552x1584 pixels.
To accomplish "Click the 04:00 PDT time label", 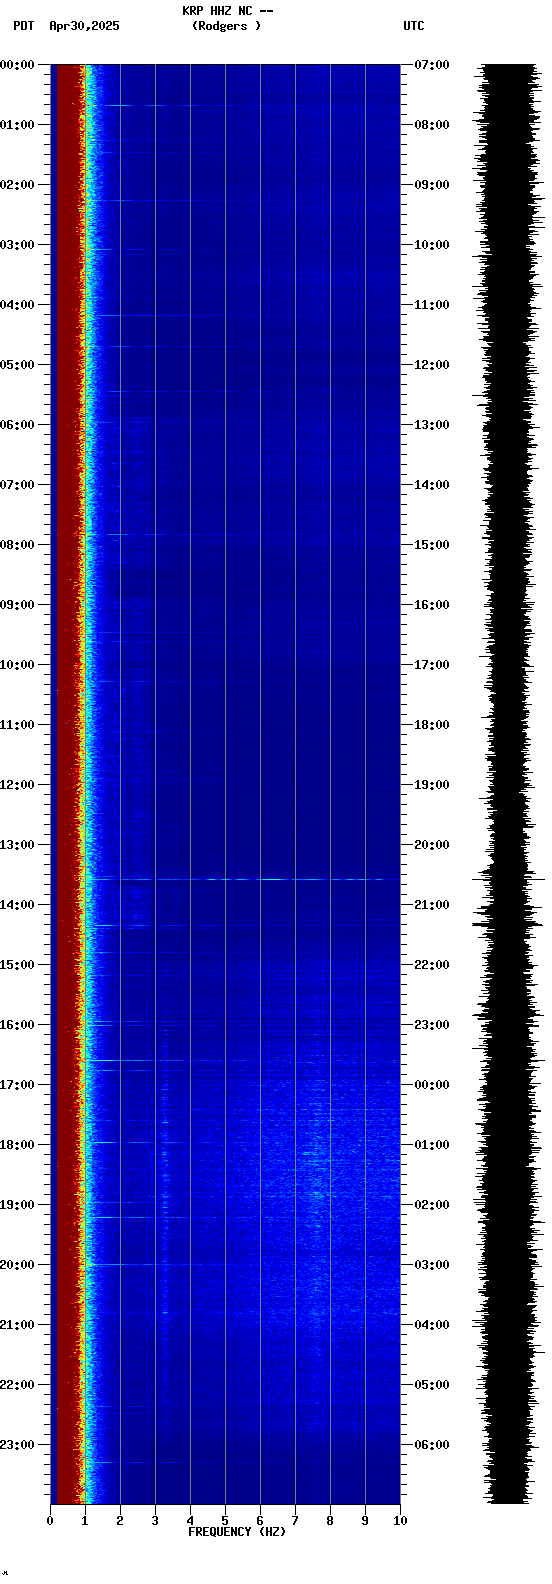I will click(18, 305).
